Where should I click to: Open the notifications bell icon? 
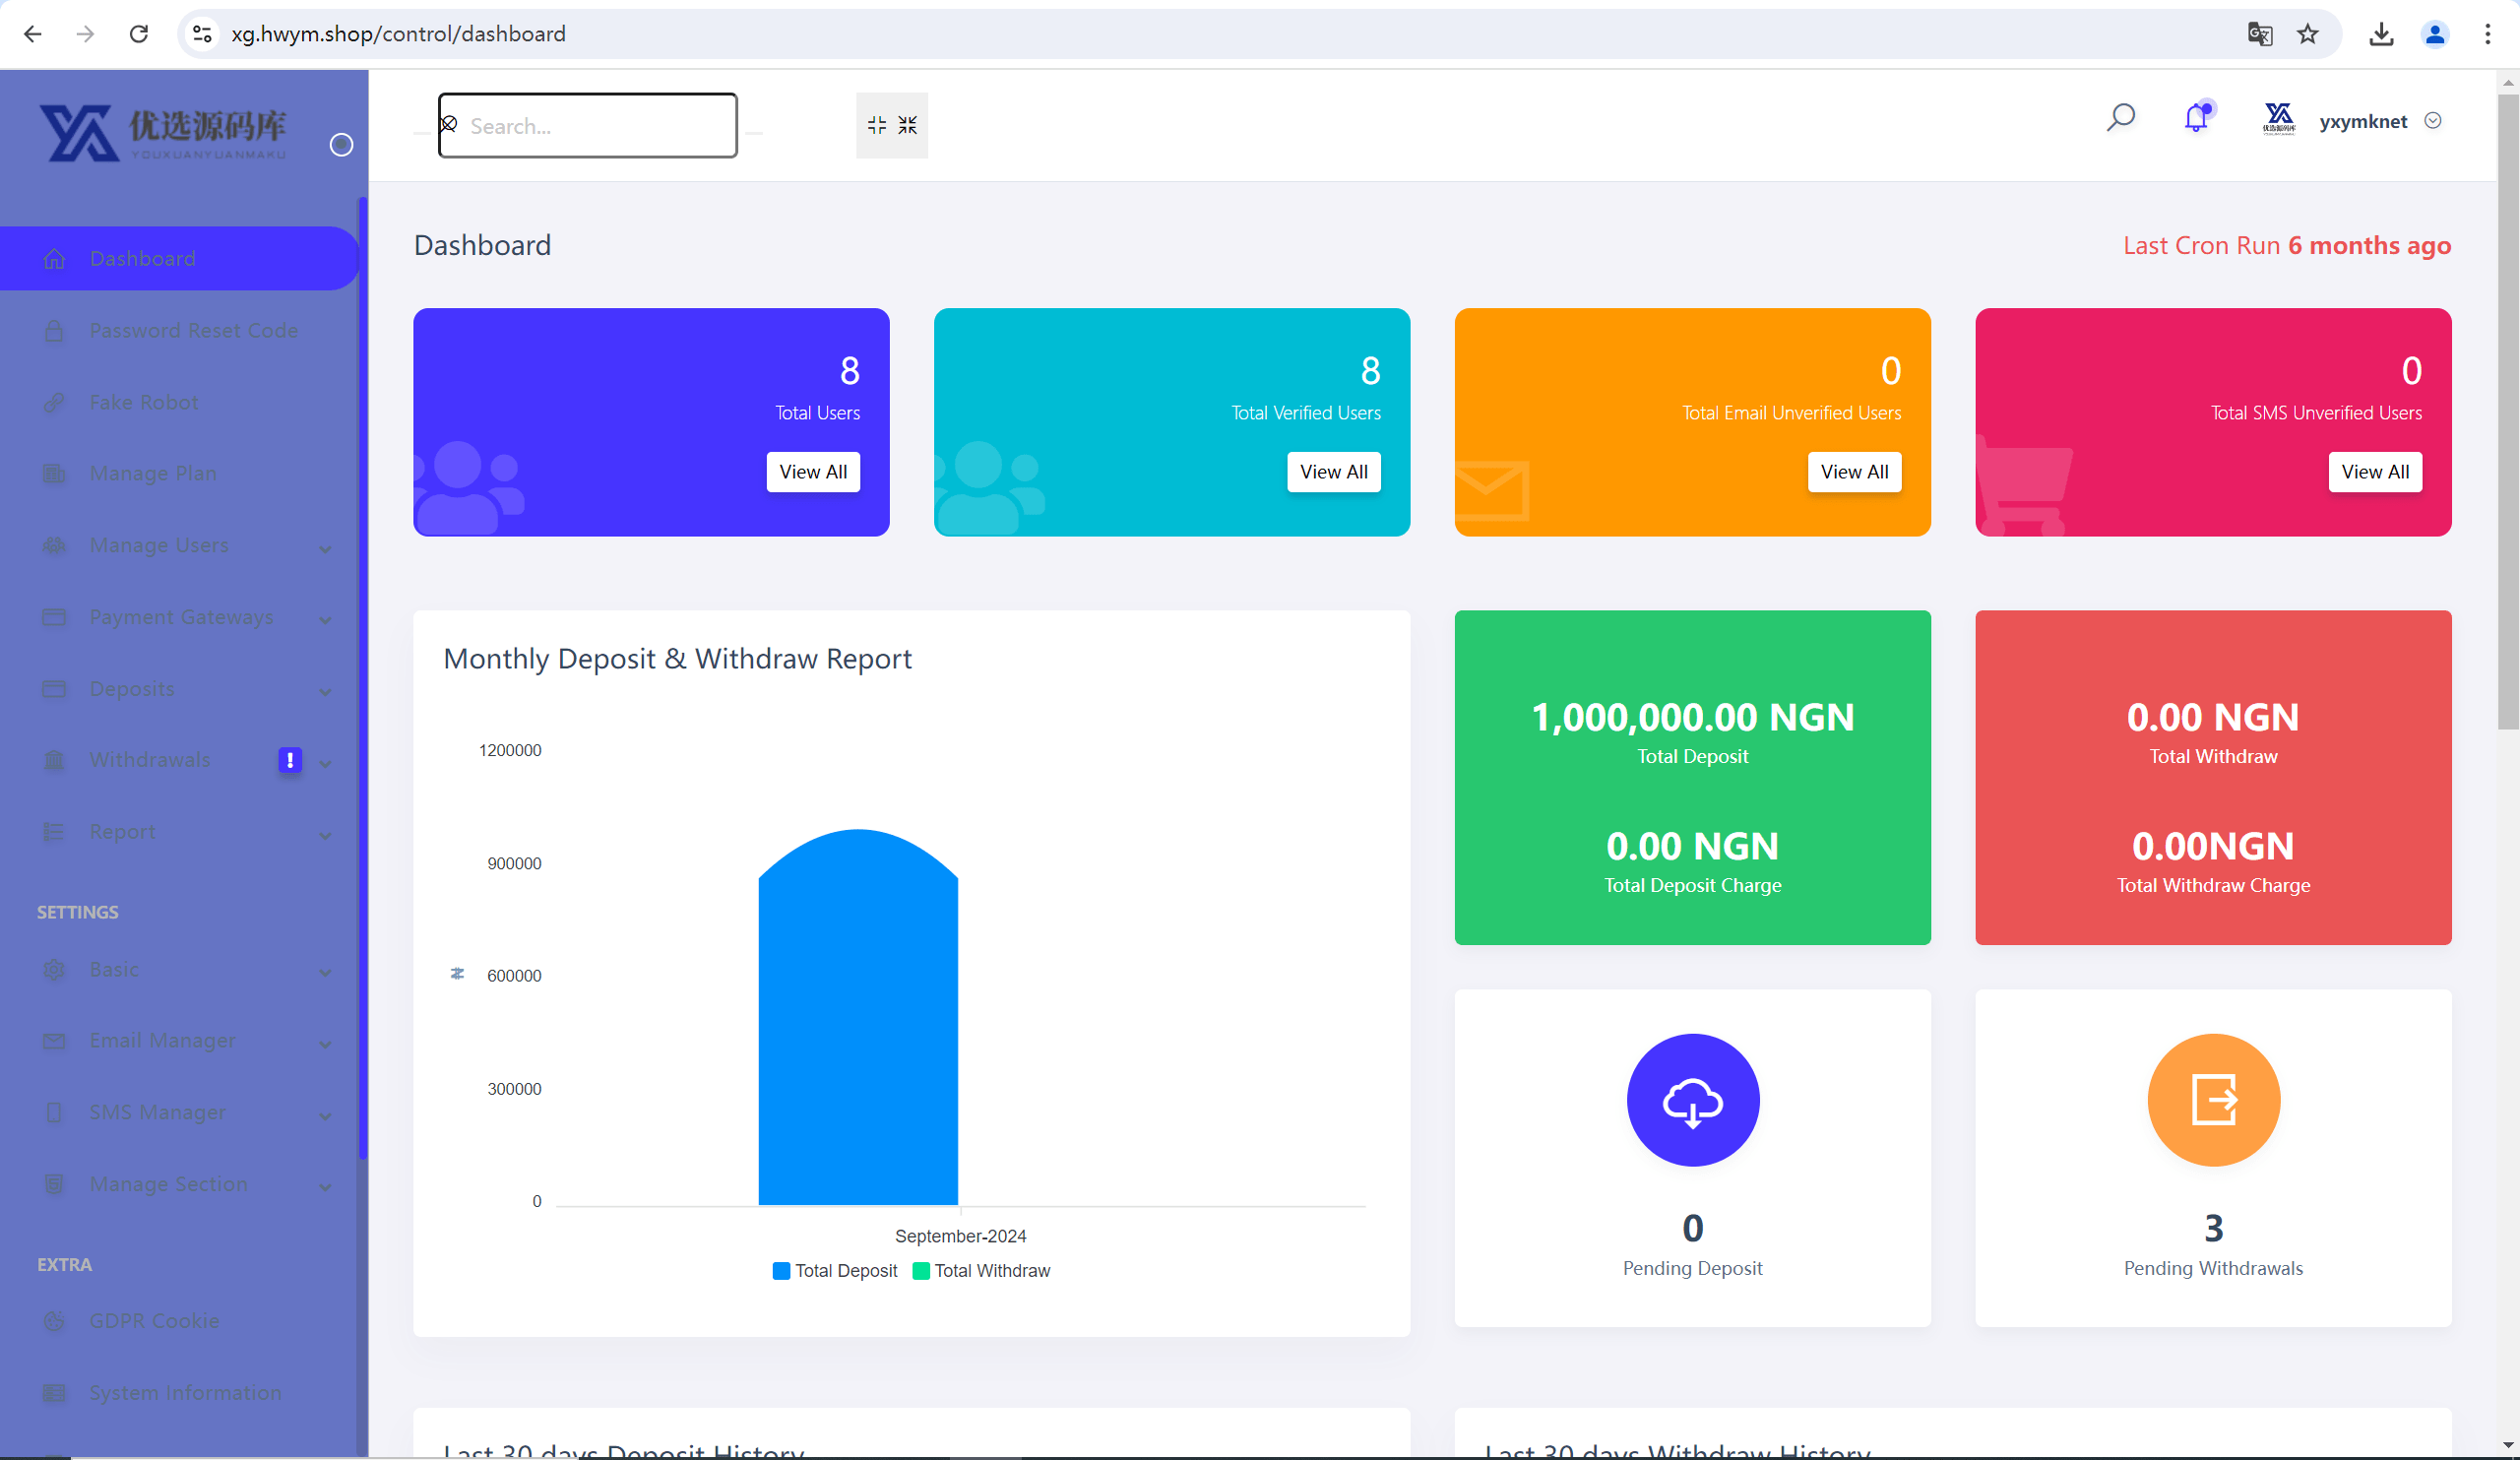pyautogui.click(x=2196, y=119)
